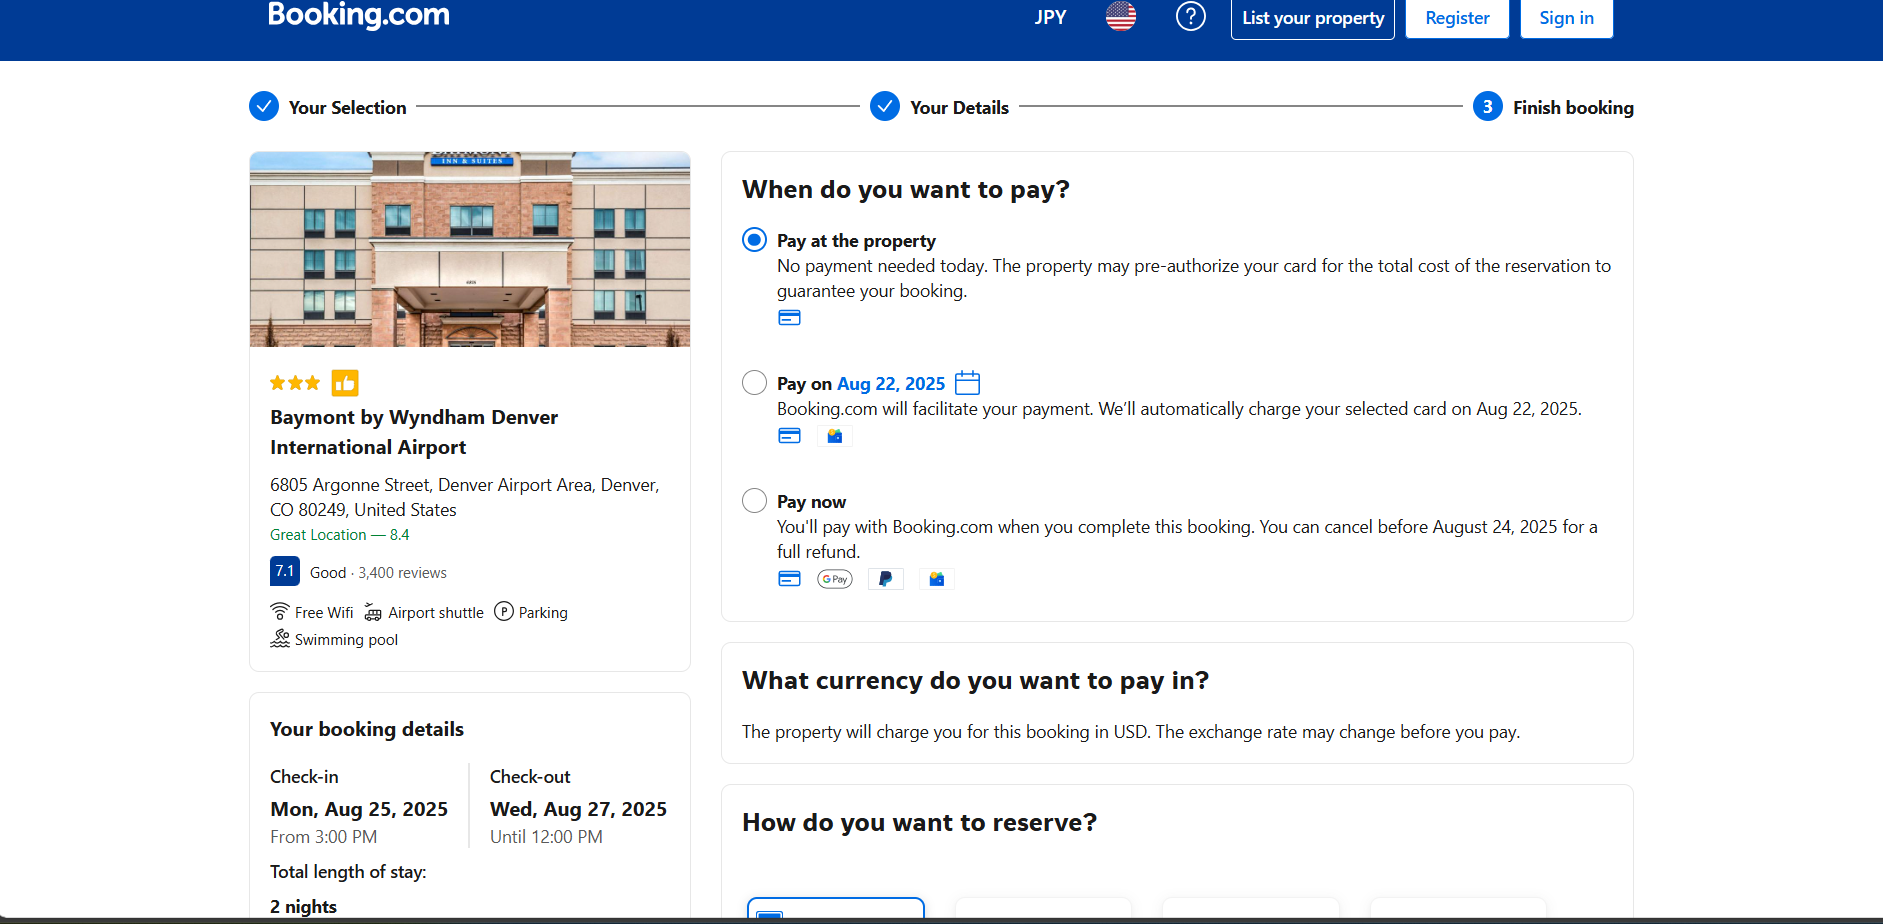Click the 2 nights stay length

[303, 907]
